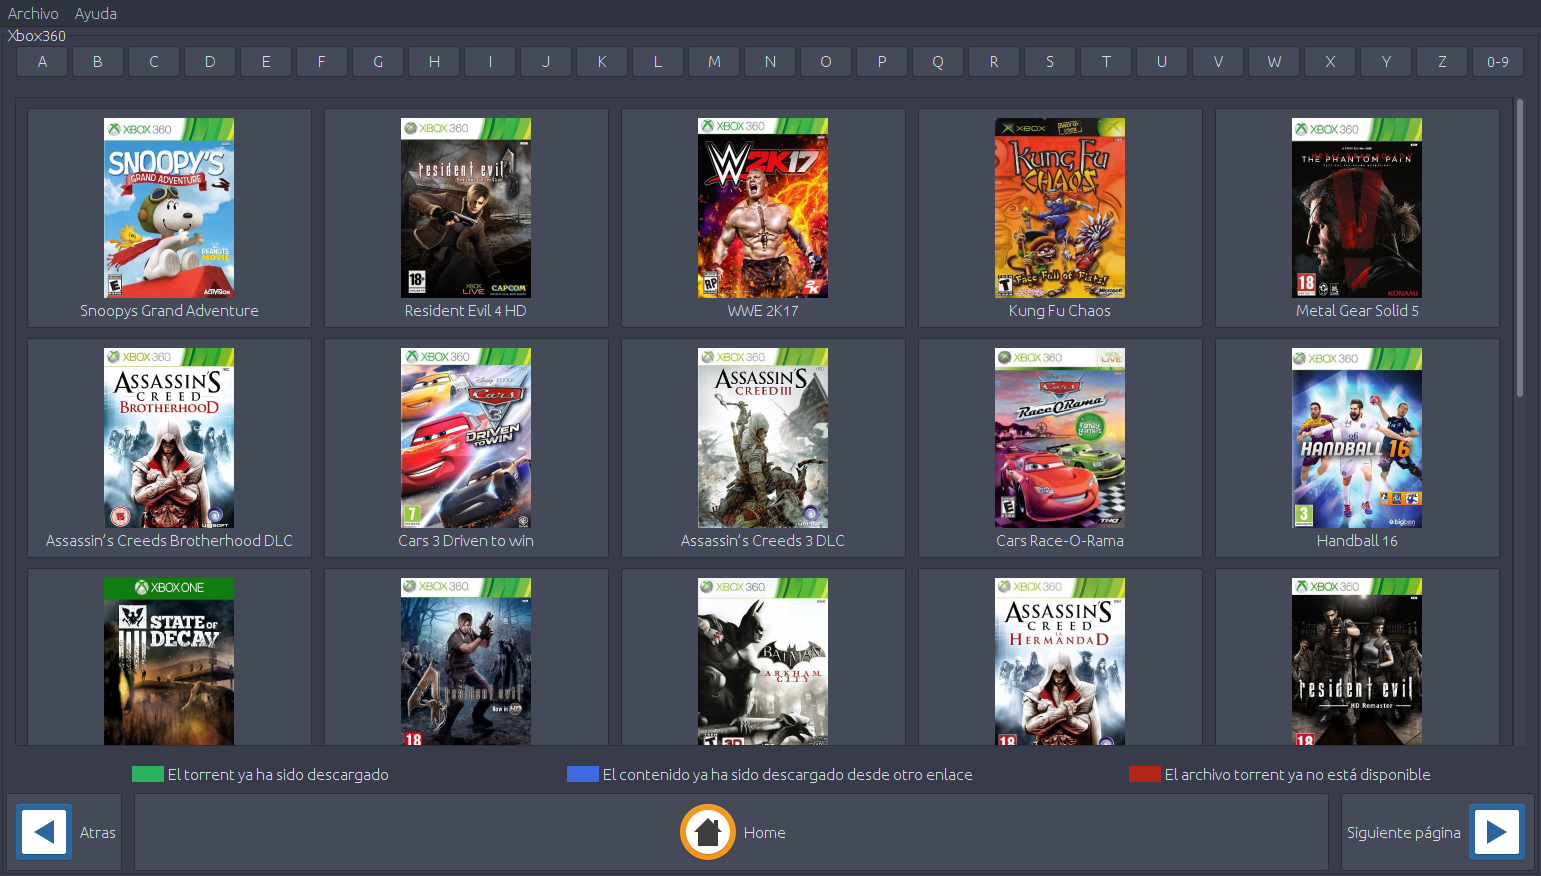Filter games by letter U
The height and width of the screenshot is (876, 1541).
coord(1162,62)
